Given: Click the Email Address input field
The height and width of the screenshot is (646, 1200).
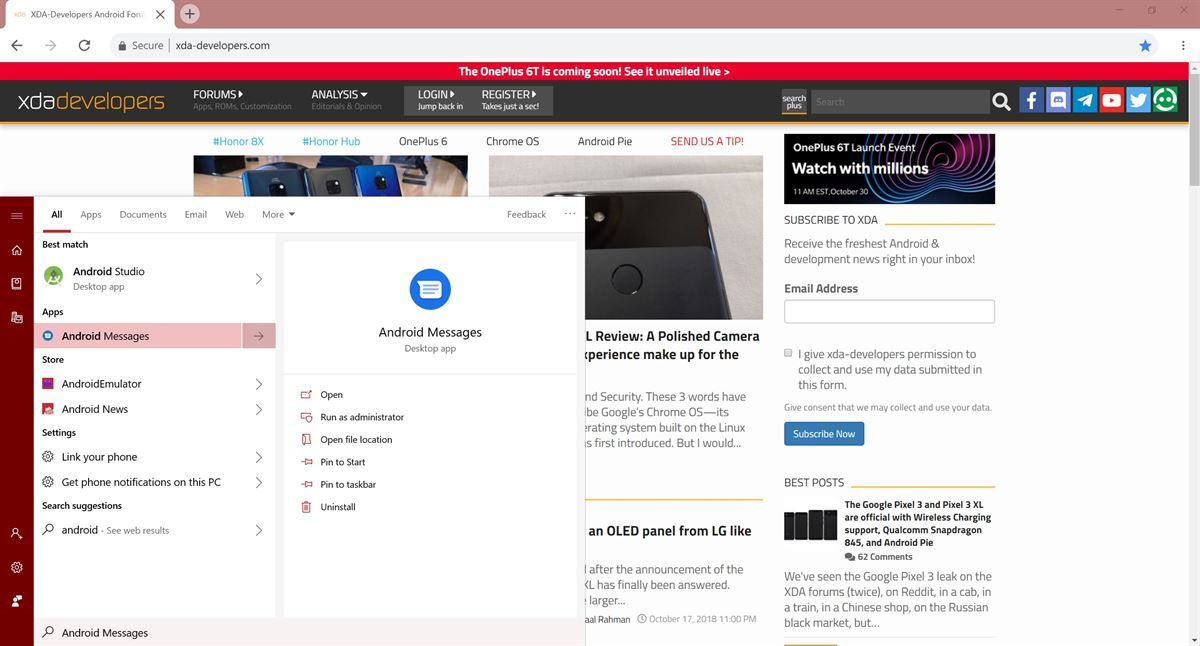Looking at the screenshot, I should click(888, 311).
